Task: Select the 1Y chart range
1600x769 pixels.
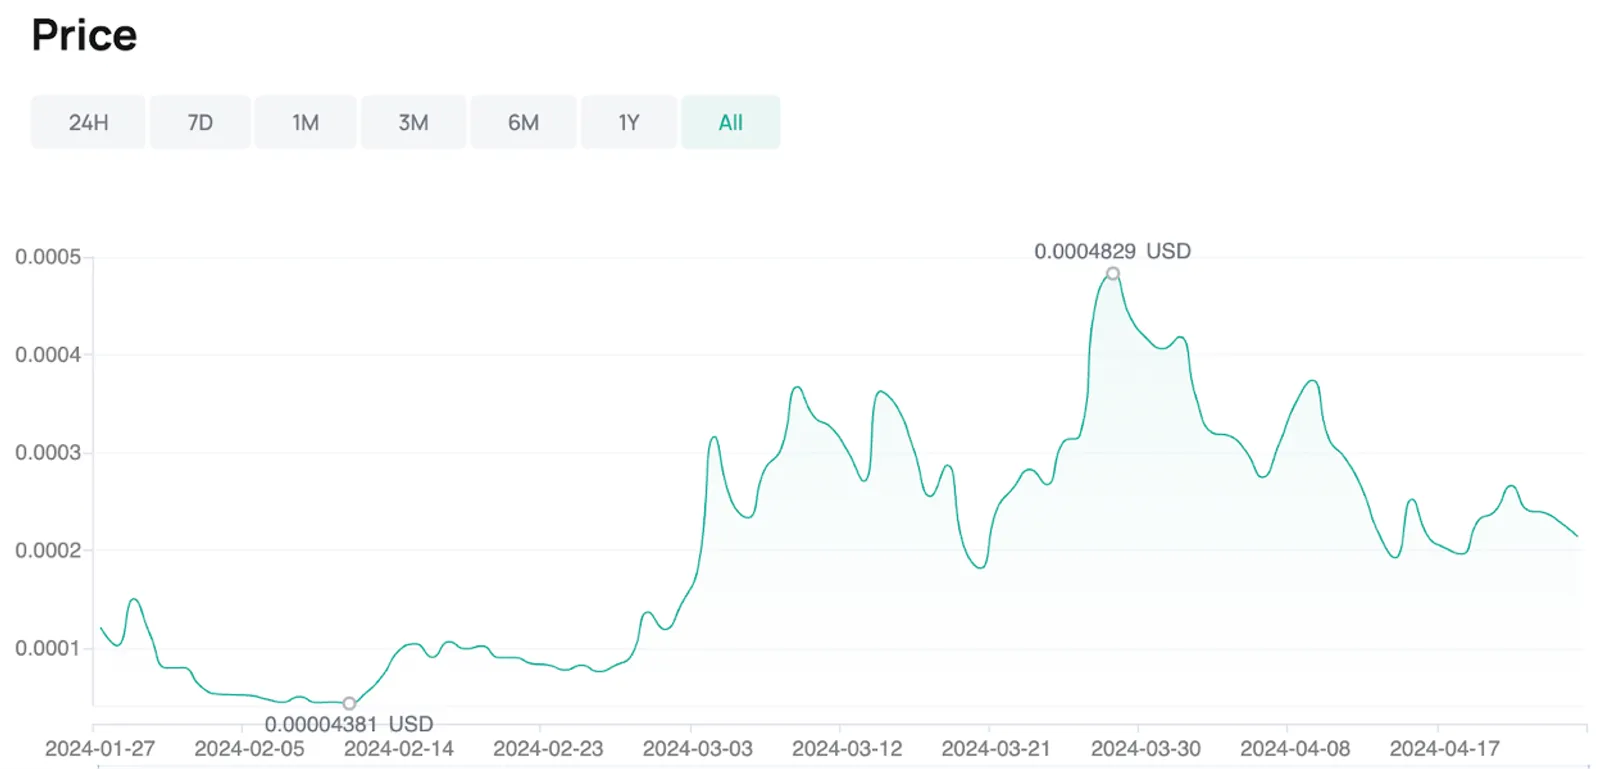Action: (x=628, y=122)
